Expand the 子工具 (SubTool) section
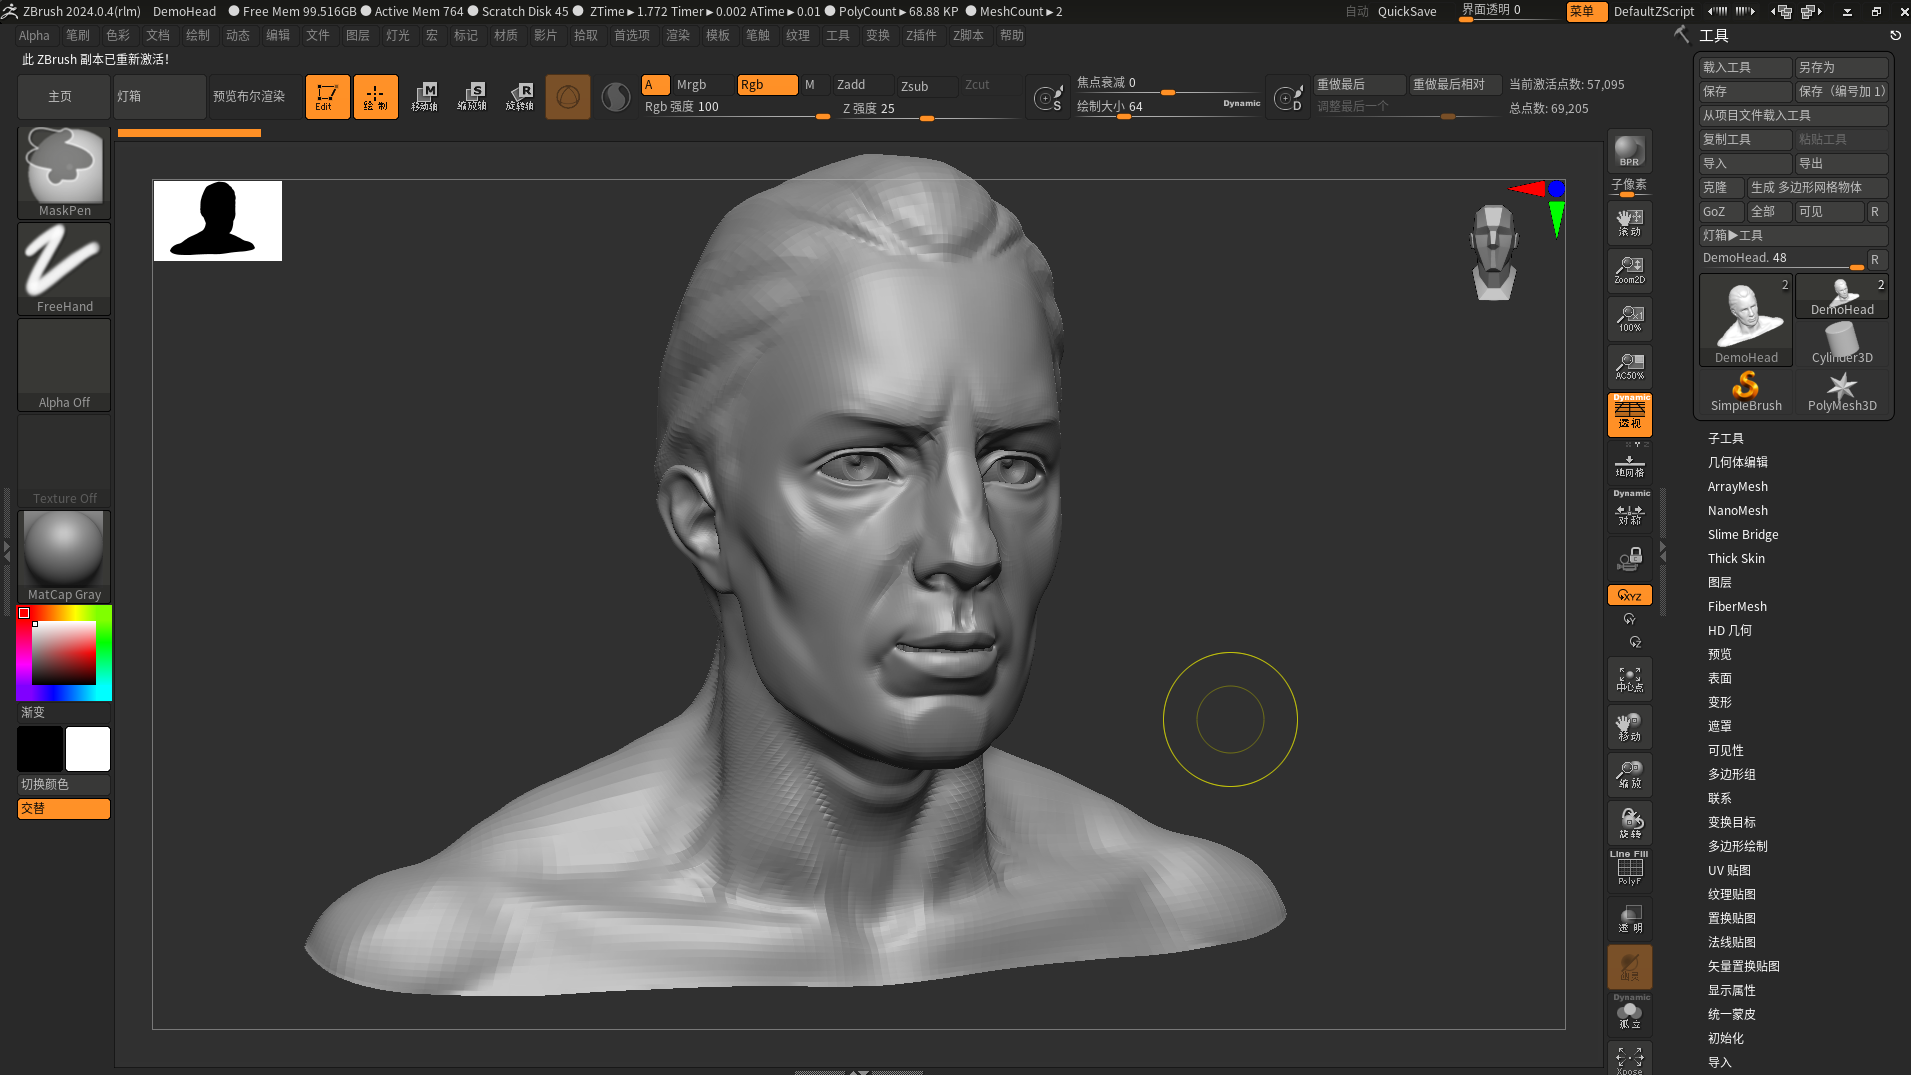Screen dimensions: 1911x1075 [1725, 438]
